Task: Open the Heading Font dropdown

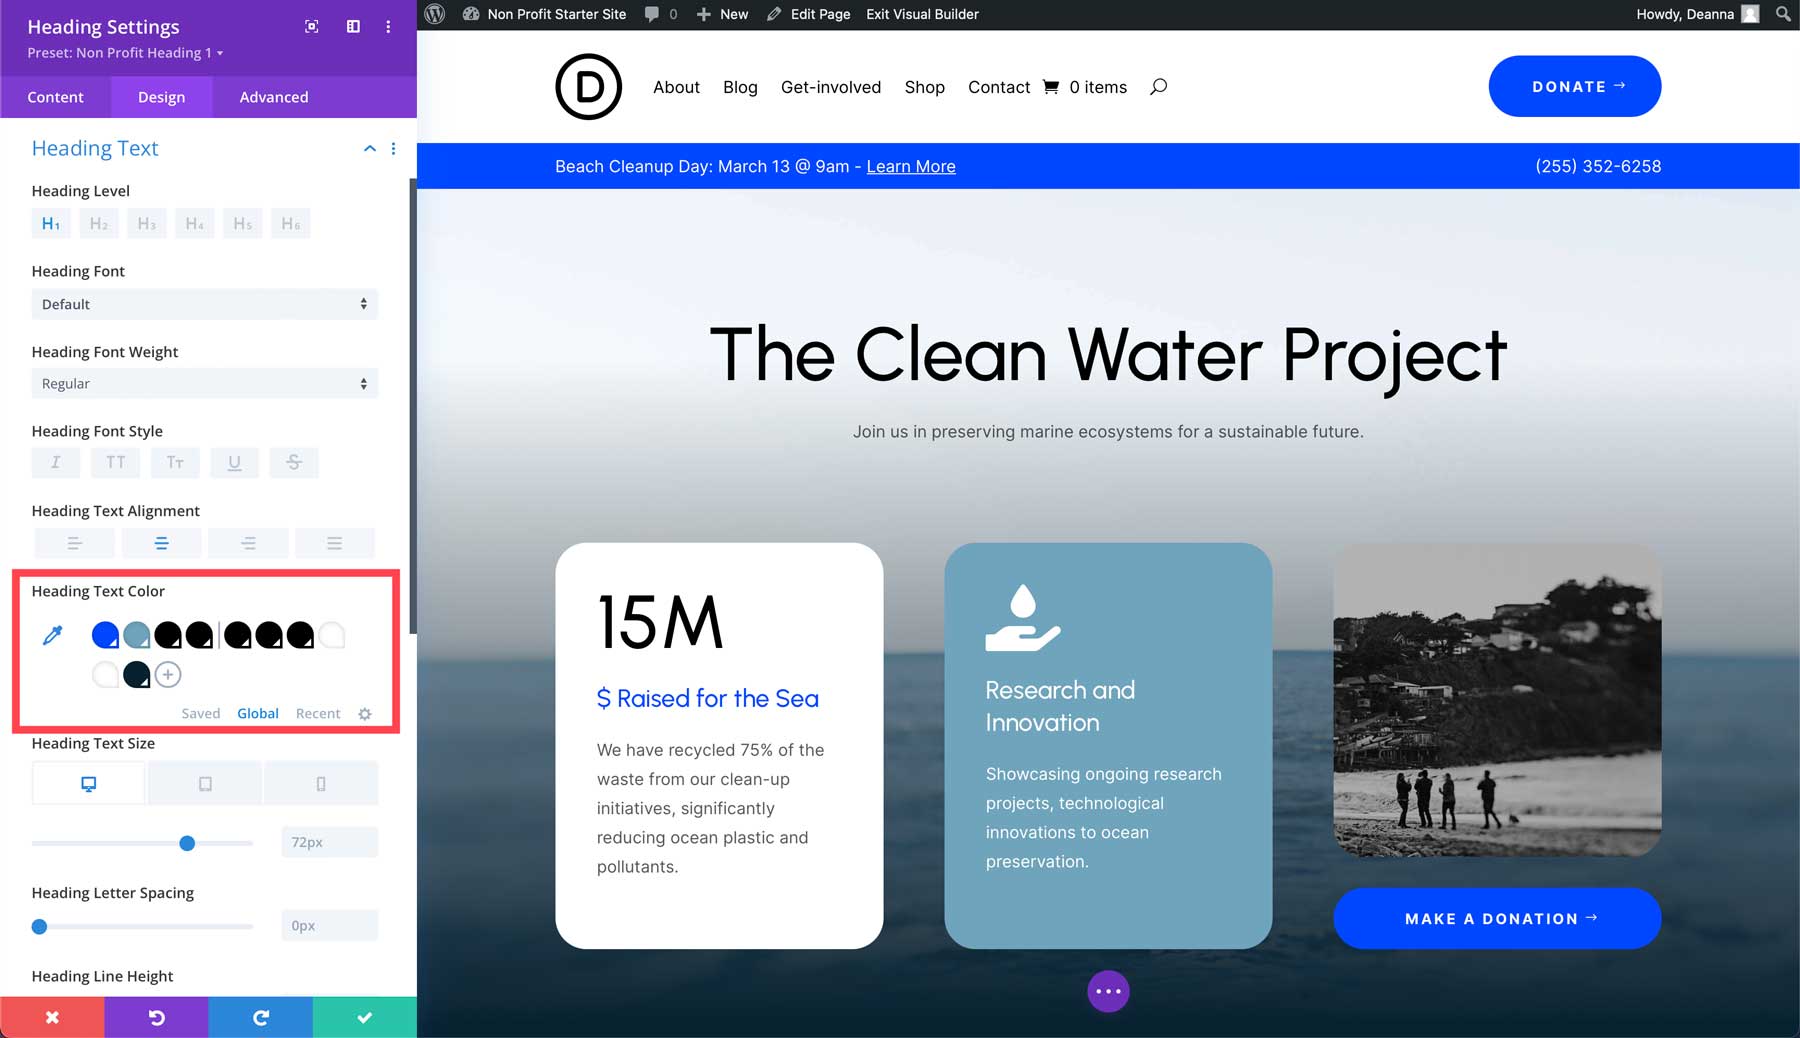Action: pos(204,304)
